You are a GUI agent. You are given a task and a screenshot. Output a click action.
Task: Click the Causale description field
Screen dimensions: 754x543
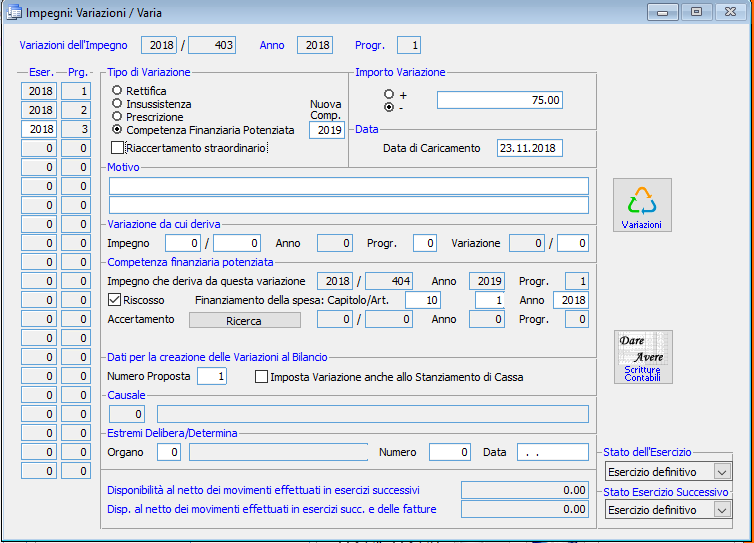(x=373, y=414)
